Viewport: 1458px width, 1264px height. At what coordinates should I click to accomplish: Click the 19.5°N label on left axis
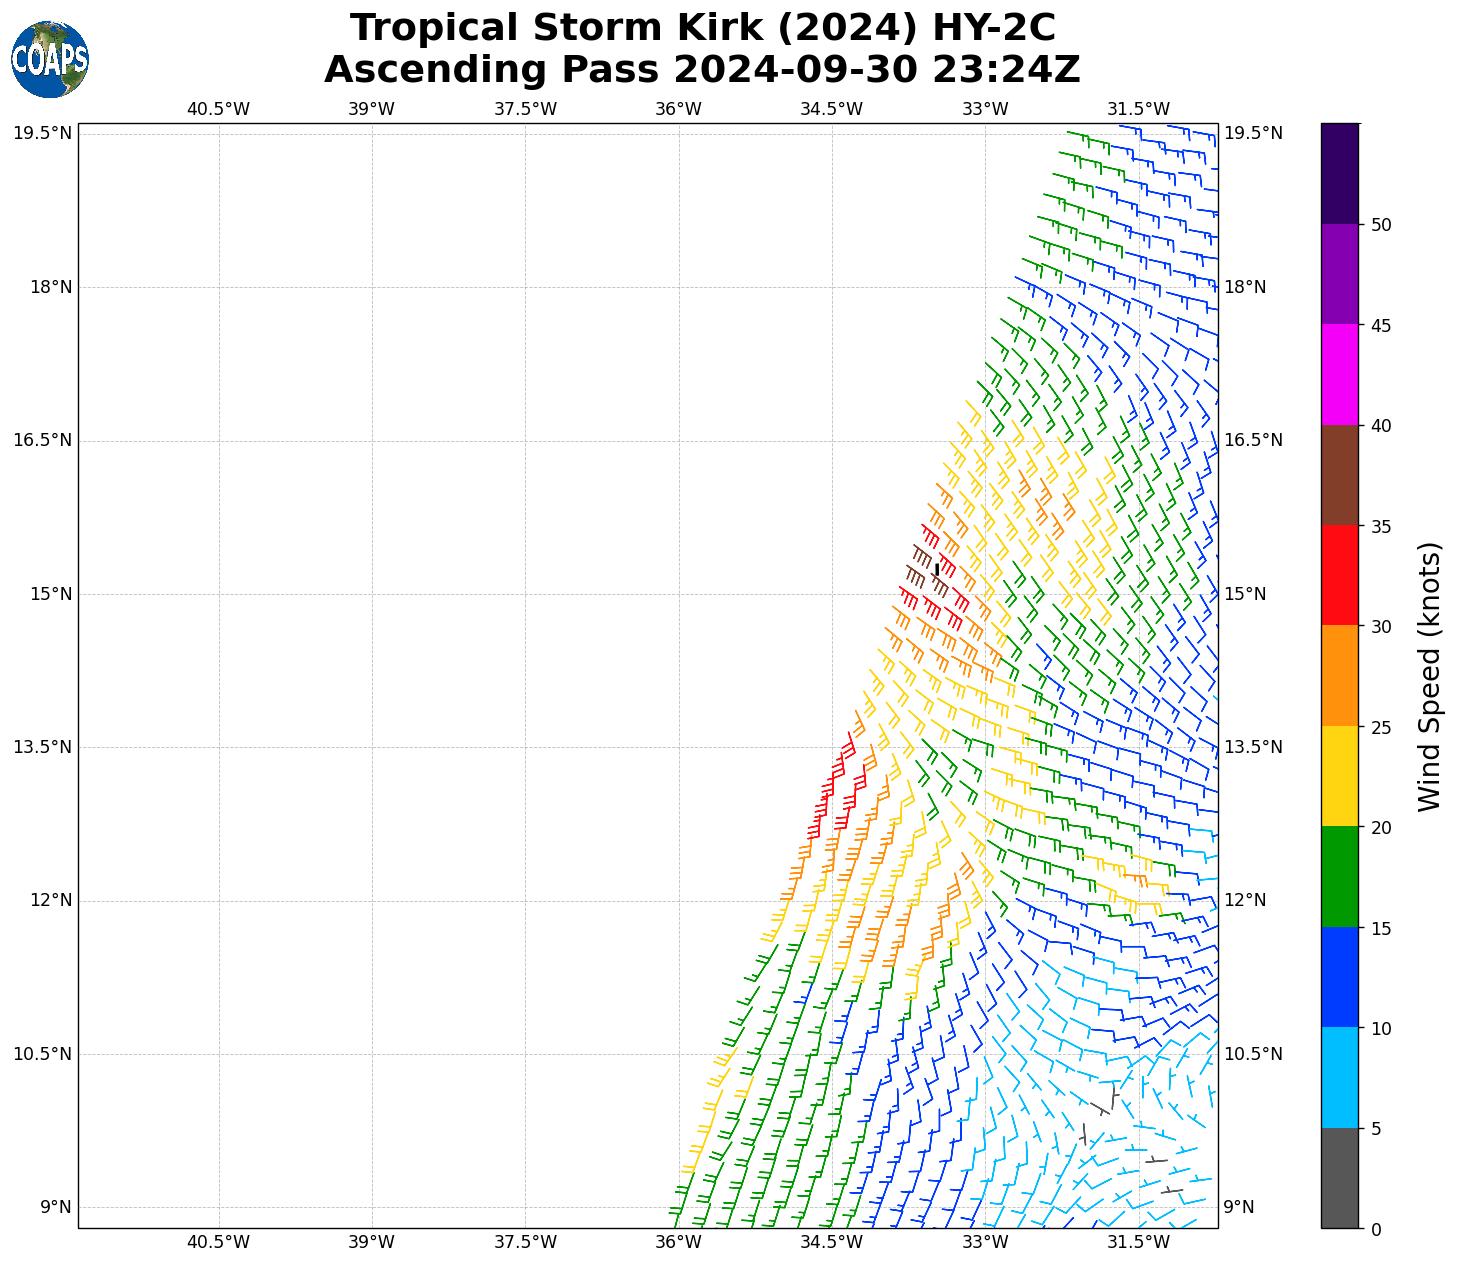(42, 133)
